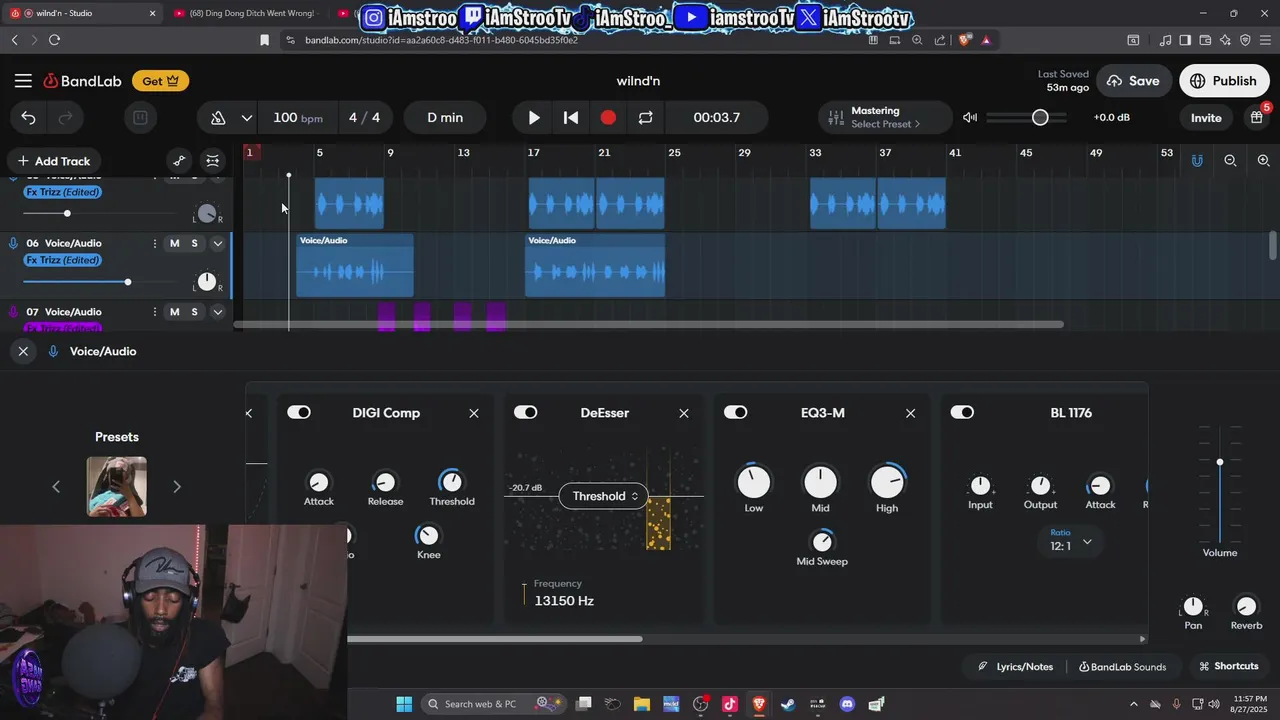This screenshot has height=720, width=1280.
Task: Disable the EQ3-M effect switch
Action: pyautogui.click(x=735, y=412)
